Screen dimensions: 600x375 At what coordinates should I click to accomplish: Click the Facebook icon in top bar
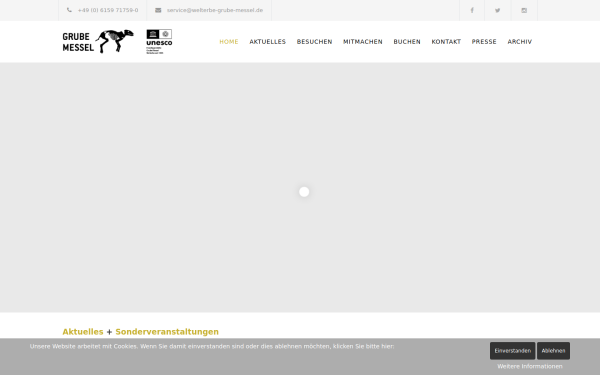tap(472, 10)
